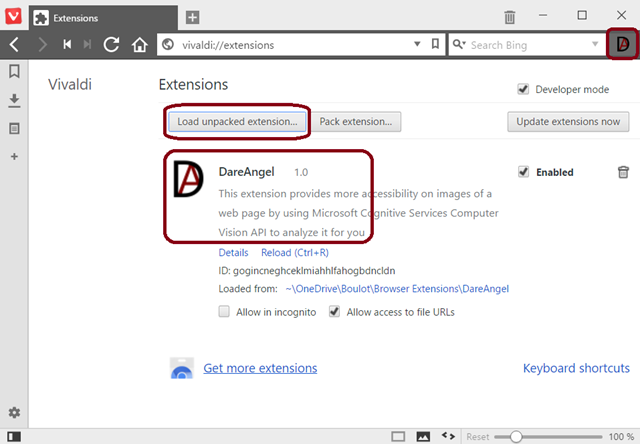Toggle side panel visibility in status bar

pyautogui.click(x=14, y=437)
